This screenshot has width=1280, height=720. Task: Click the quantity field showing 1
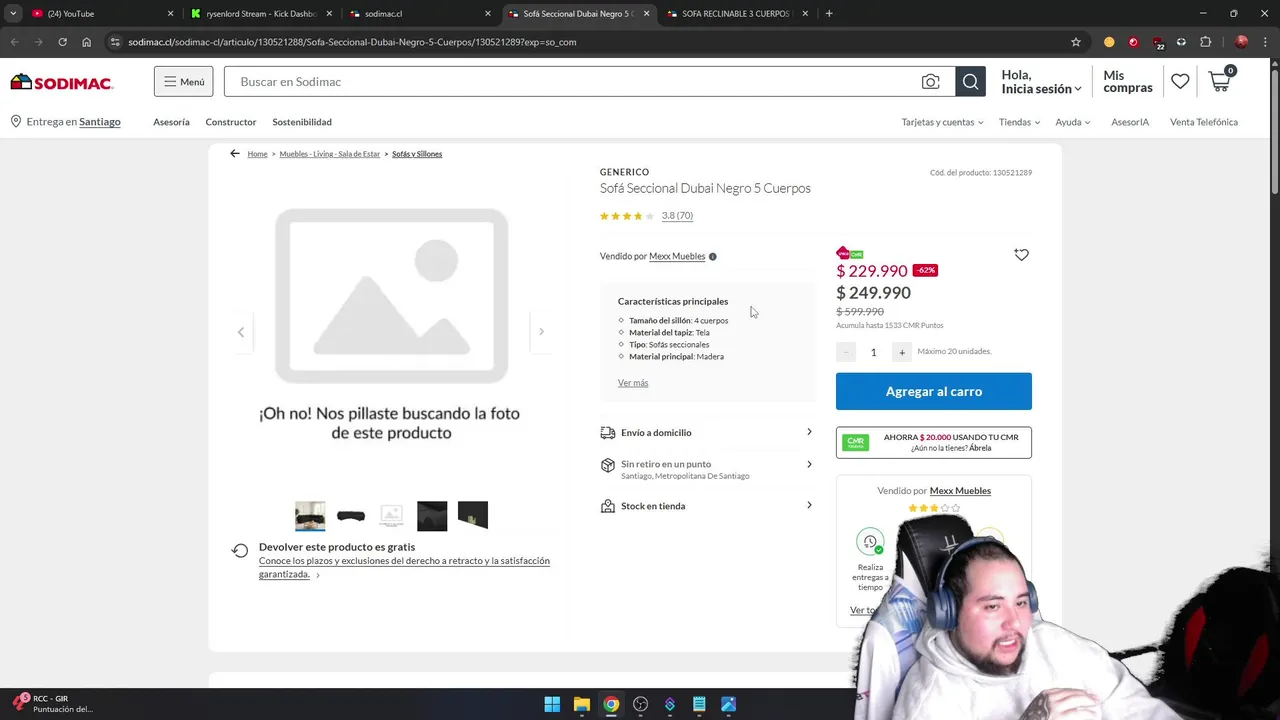[873, 352]
